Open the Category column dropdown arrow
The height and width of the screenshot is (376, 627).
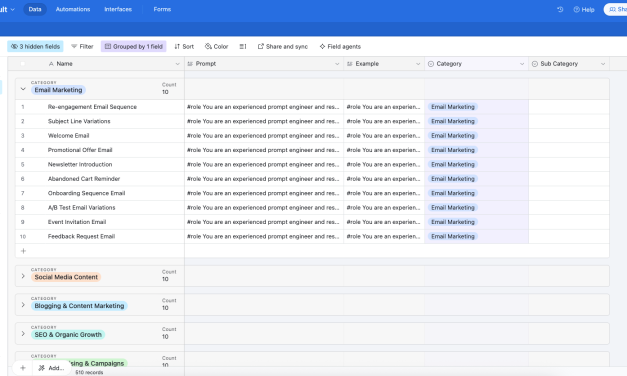(522, 64)
